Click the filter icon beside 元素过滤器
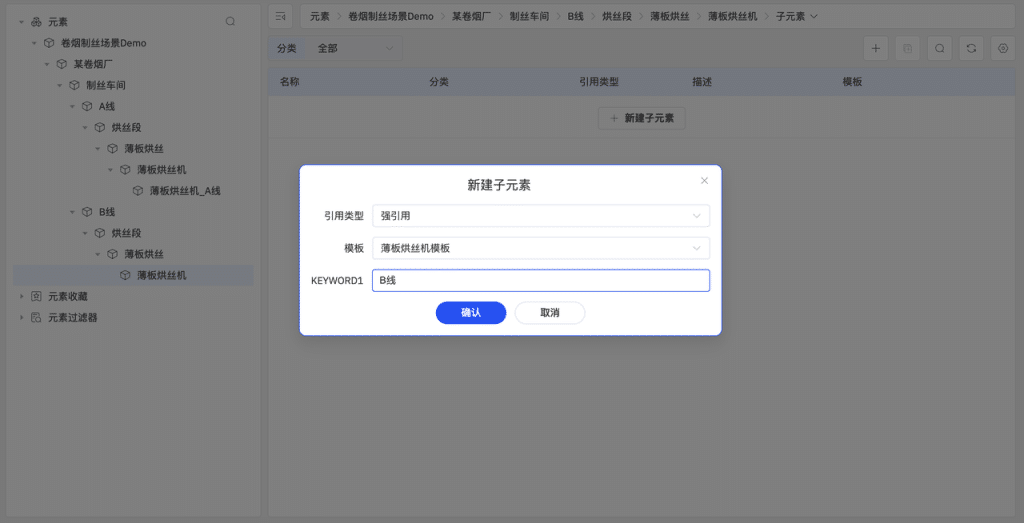The image size is (1024, 523). [36, 317]
